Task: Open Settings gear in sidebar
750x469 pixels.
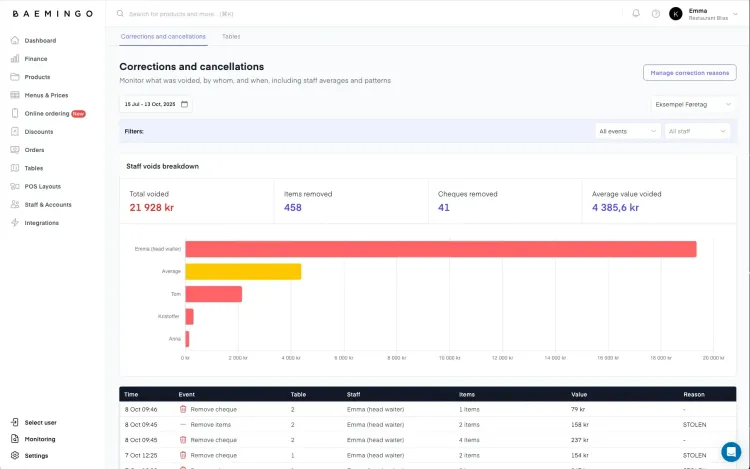Action: coord(15,456)
